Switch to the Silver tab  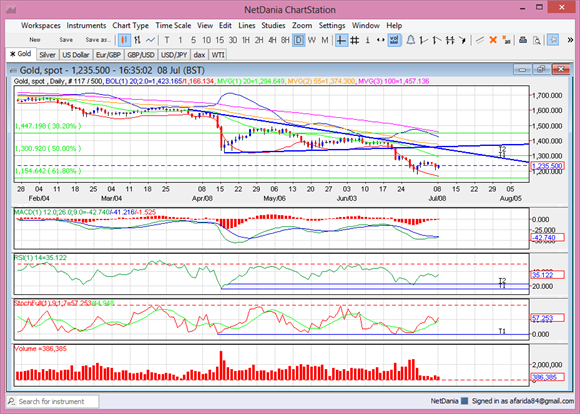tap(47, 55)
